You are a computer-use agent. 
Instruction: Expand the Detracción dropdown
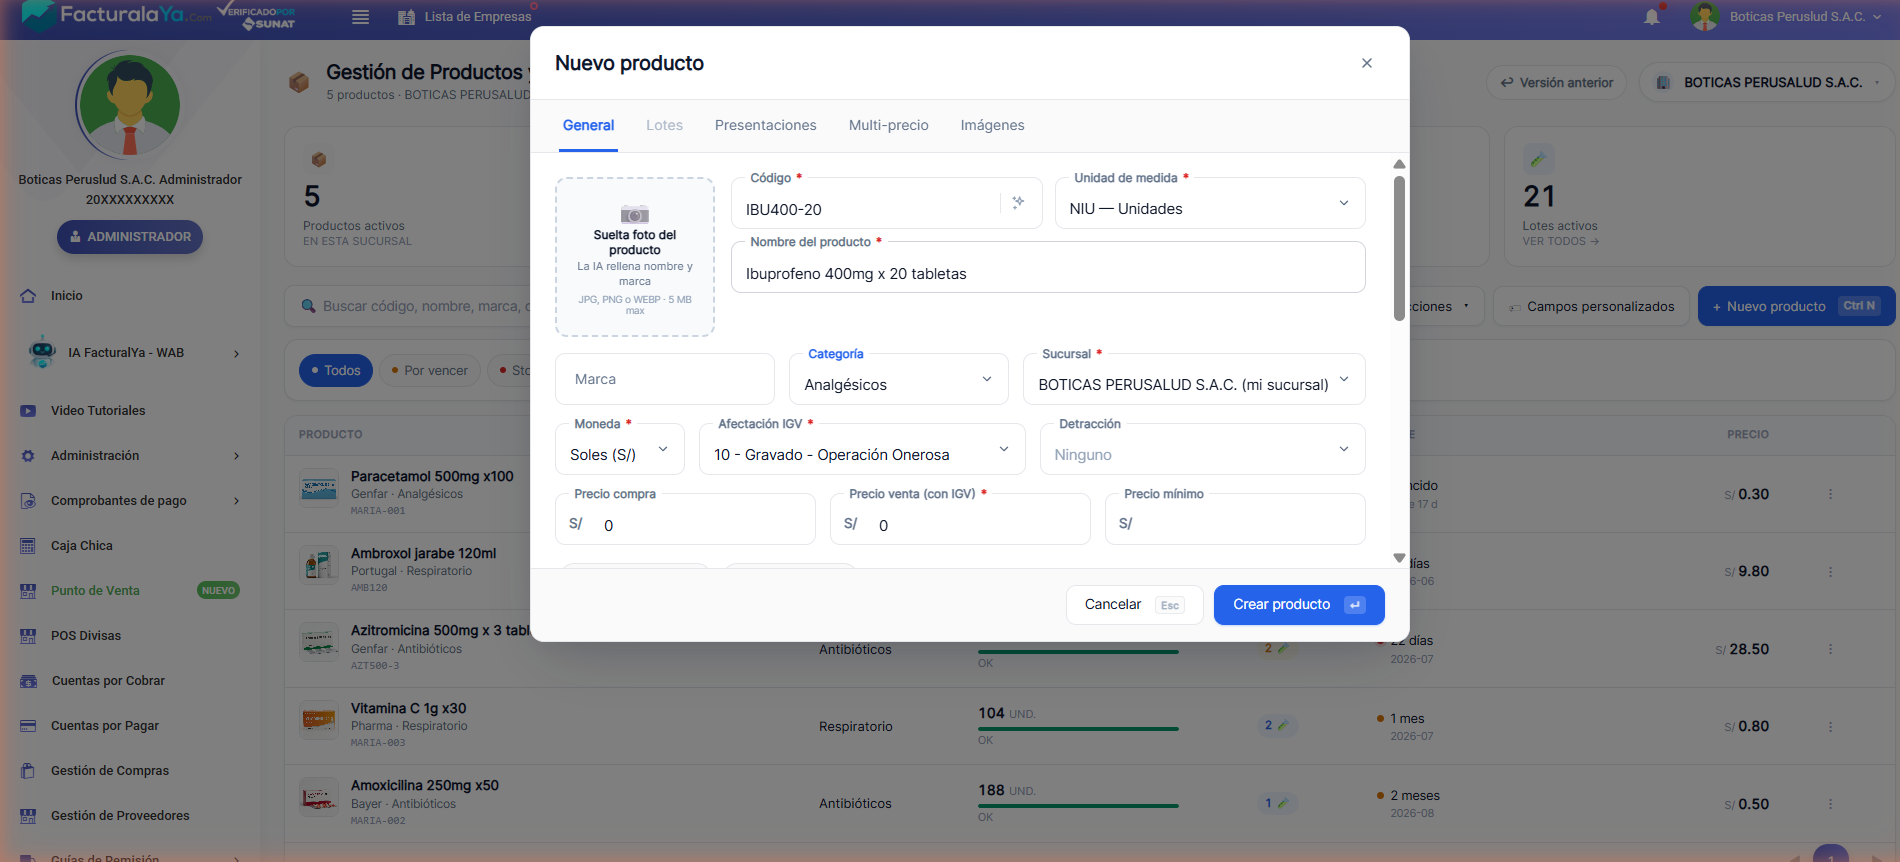pos(1203,450)
